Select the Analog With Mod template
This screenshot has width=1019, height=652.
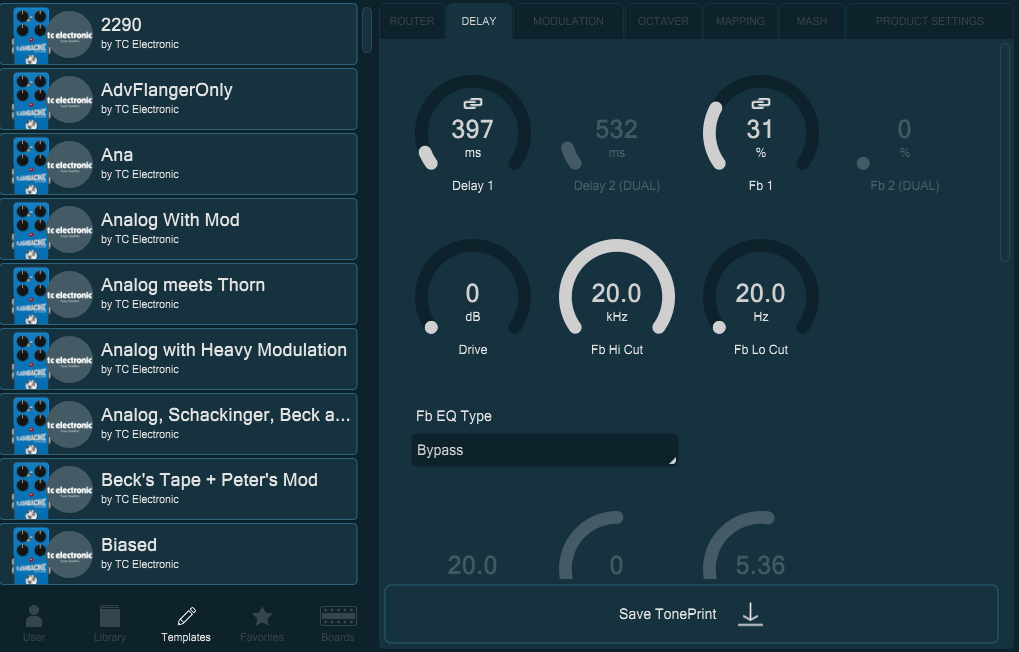179,229
